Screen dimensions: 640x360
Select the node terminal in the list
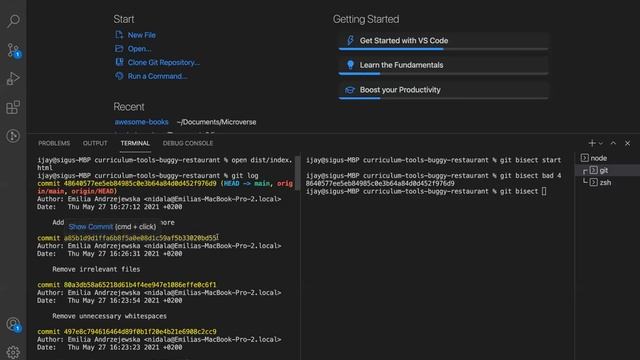tap(607, 158)
